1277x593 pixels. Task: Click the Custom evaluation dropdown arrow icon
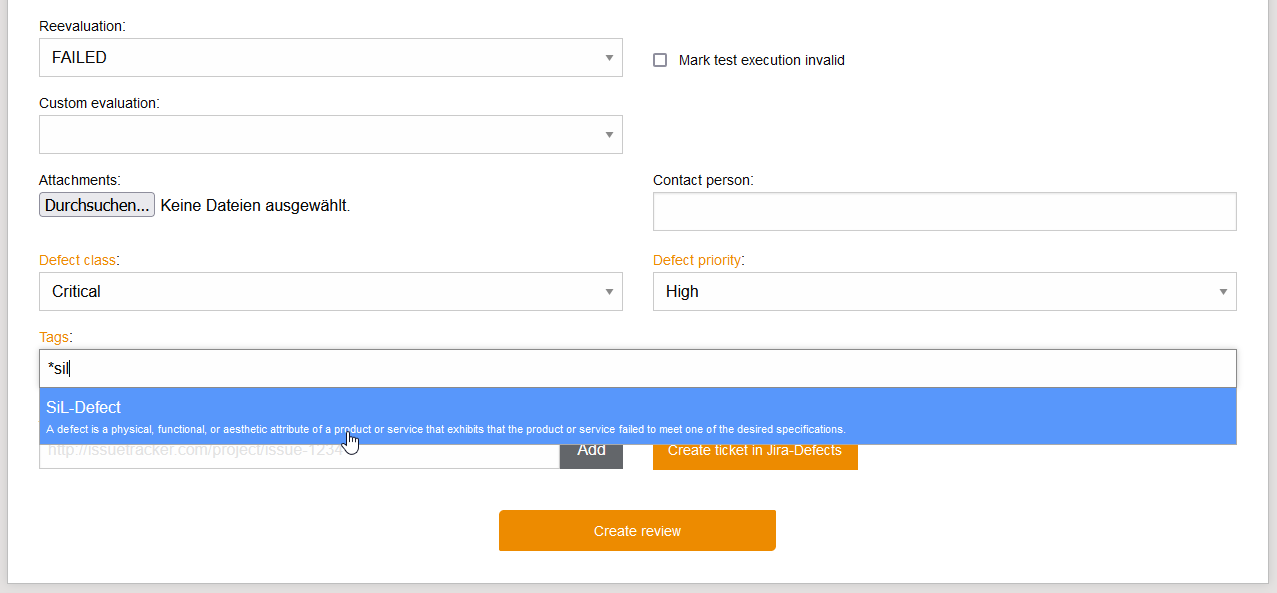click(608, 134)
